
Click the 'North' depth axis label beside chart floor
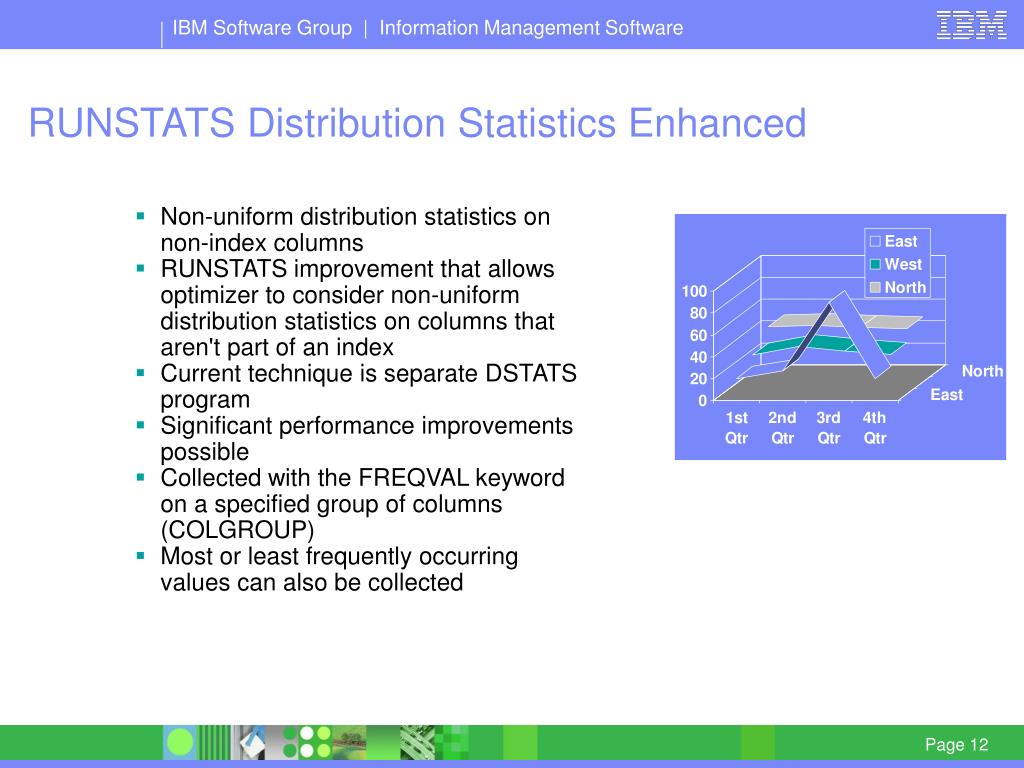click(x=982, y=371)
